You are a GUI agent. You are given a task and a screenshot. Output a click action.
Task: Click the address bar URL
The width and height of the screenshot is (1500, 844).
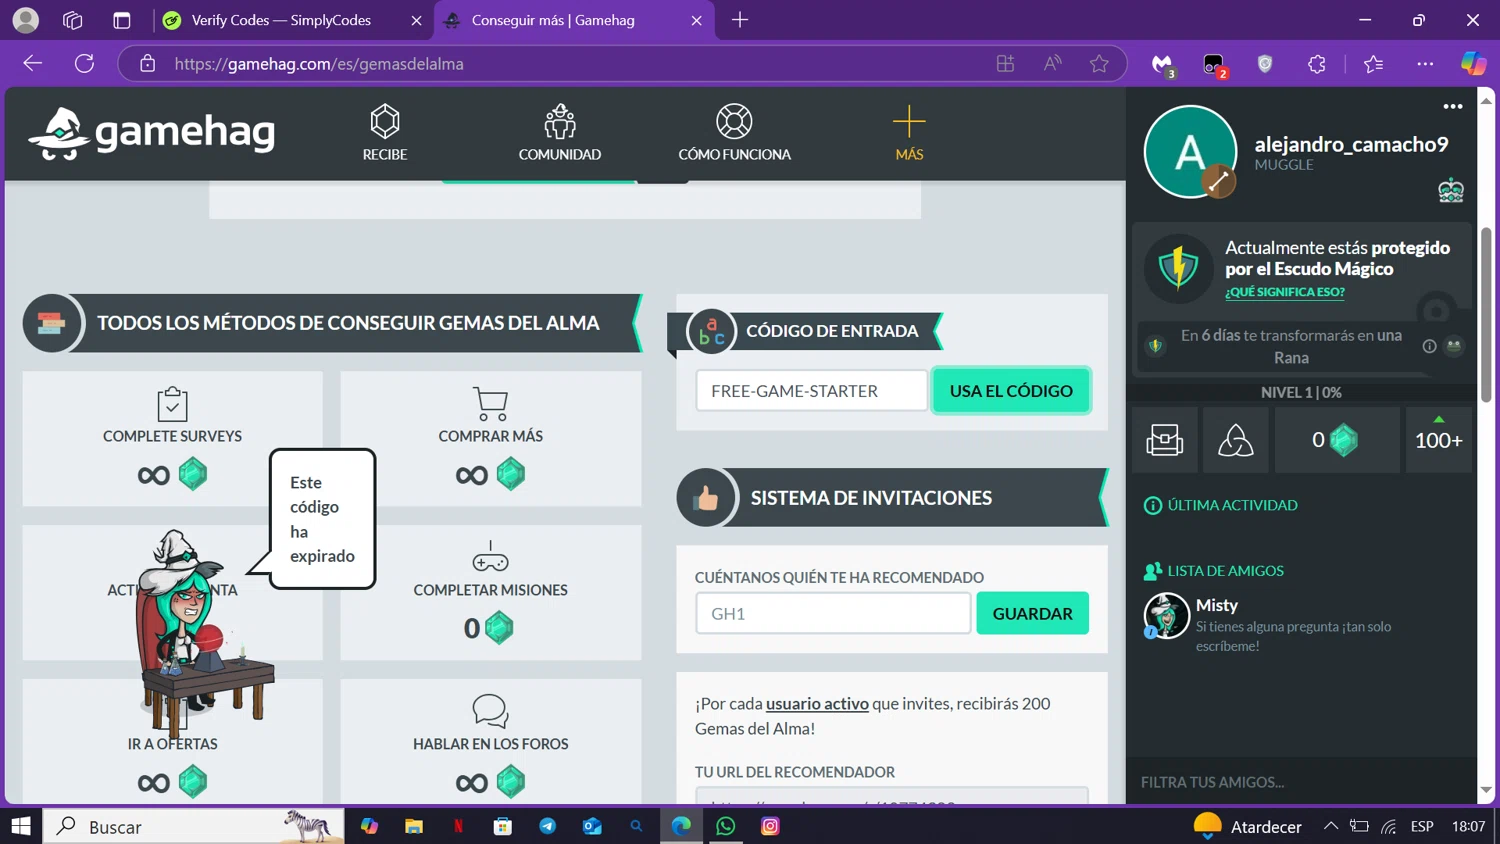[319, 64]
